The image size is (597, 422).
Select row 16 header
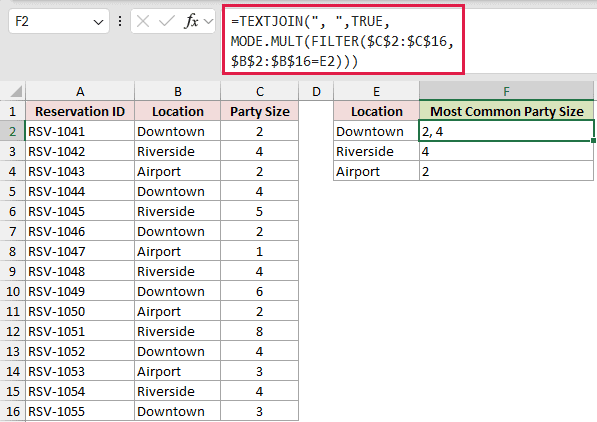point(13,411)
